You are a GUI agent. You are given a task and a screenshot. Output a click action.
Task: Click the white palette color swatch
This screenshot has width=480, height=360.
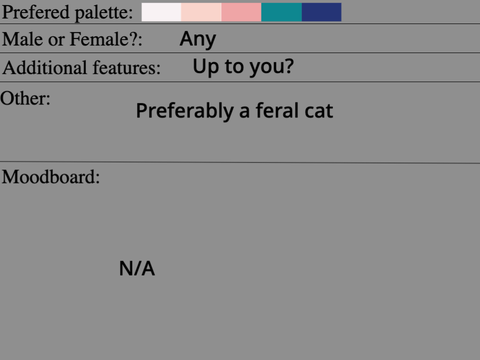[161, 12]
